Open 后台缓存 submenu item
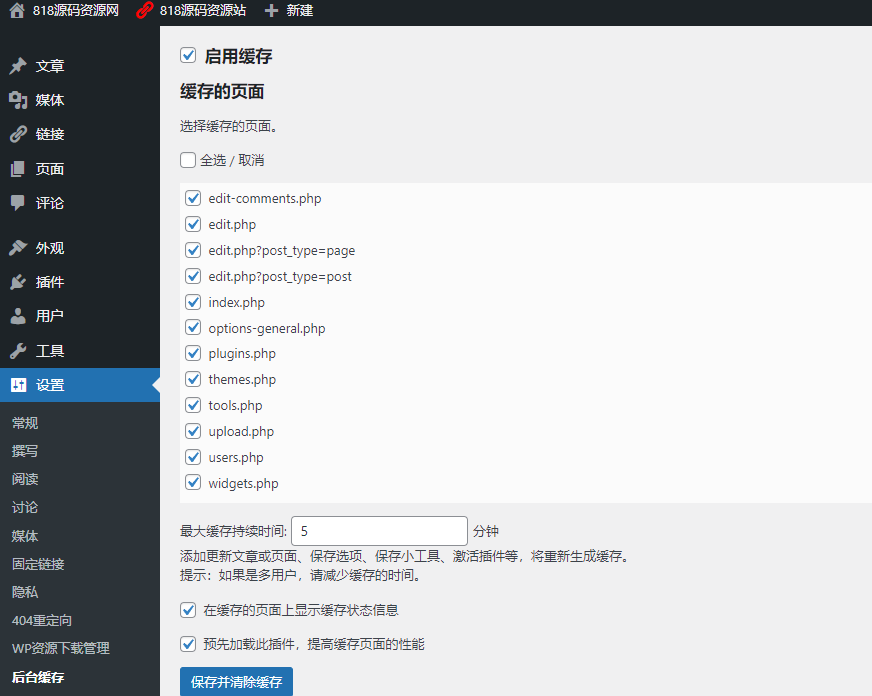 click(x=38, y=677)
